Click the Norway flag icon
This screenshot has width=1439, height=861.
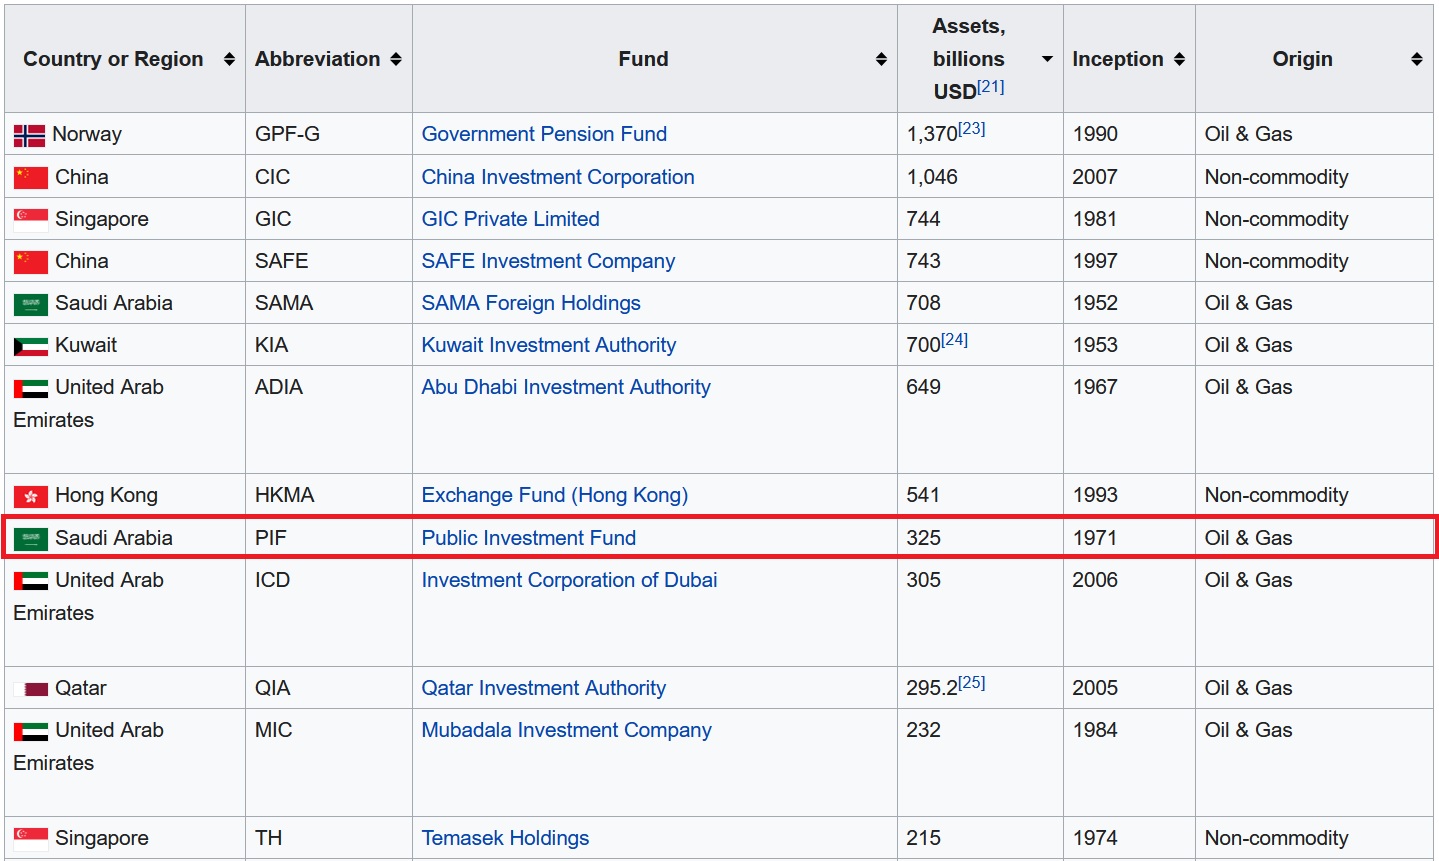point(29,135)
